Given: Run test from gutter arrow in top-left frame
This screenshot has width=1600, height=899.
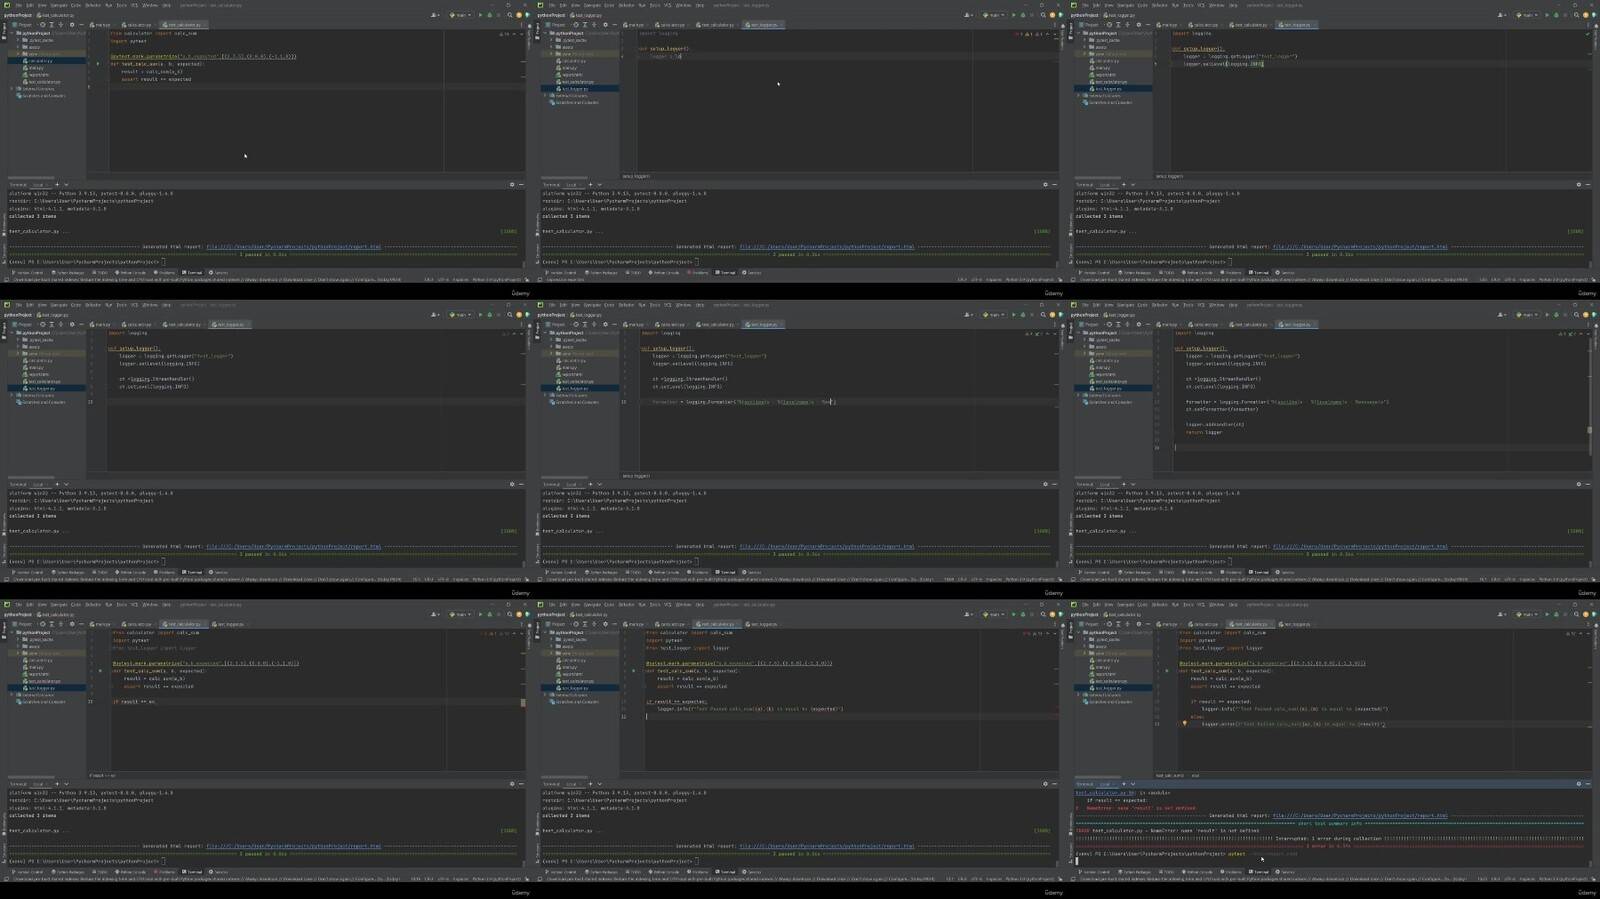Looking at the screenshot, I should pos(98,64).
